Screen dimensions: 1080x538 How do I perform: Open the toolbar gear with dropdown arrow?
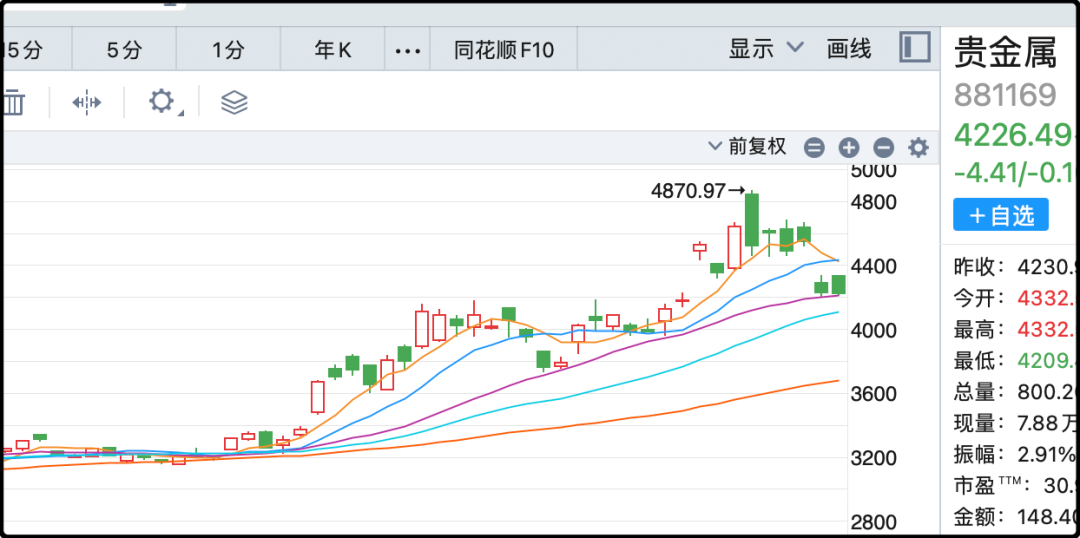[x=164, y=102]
